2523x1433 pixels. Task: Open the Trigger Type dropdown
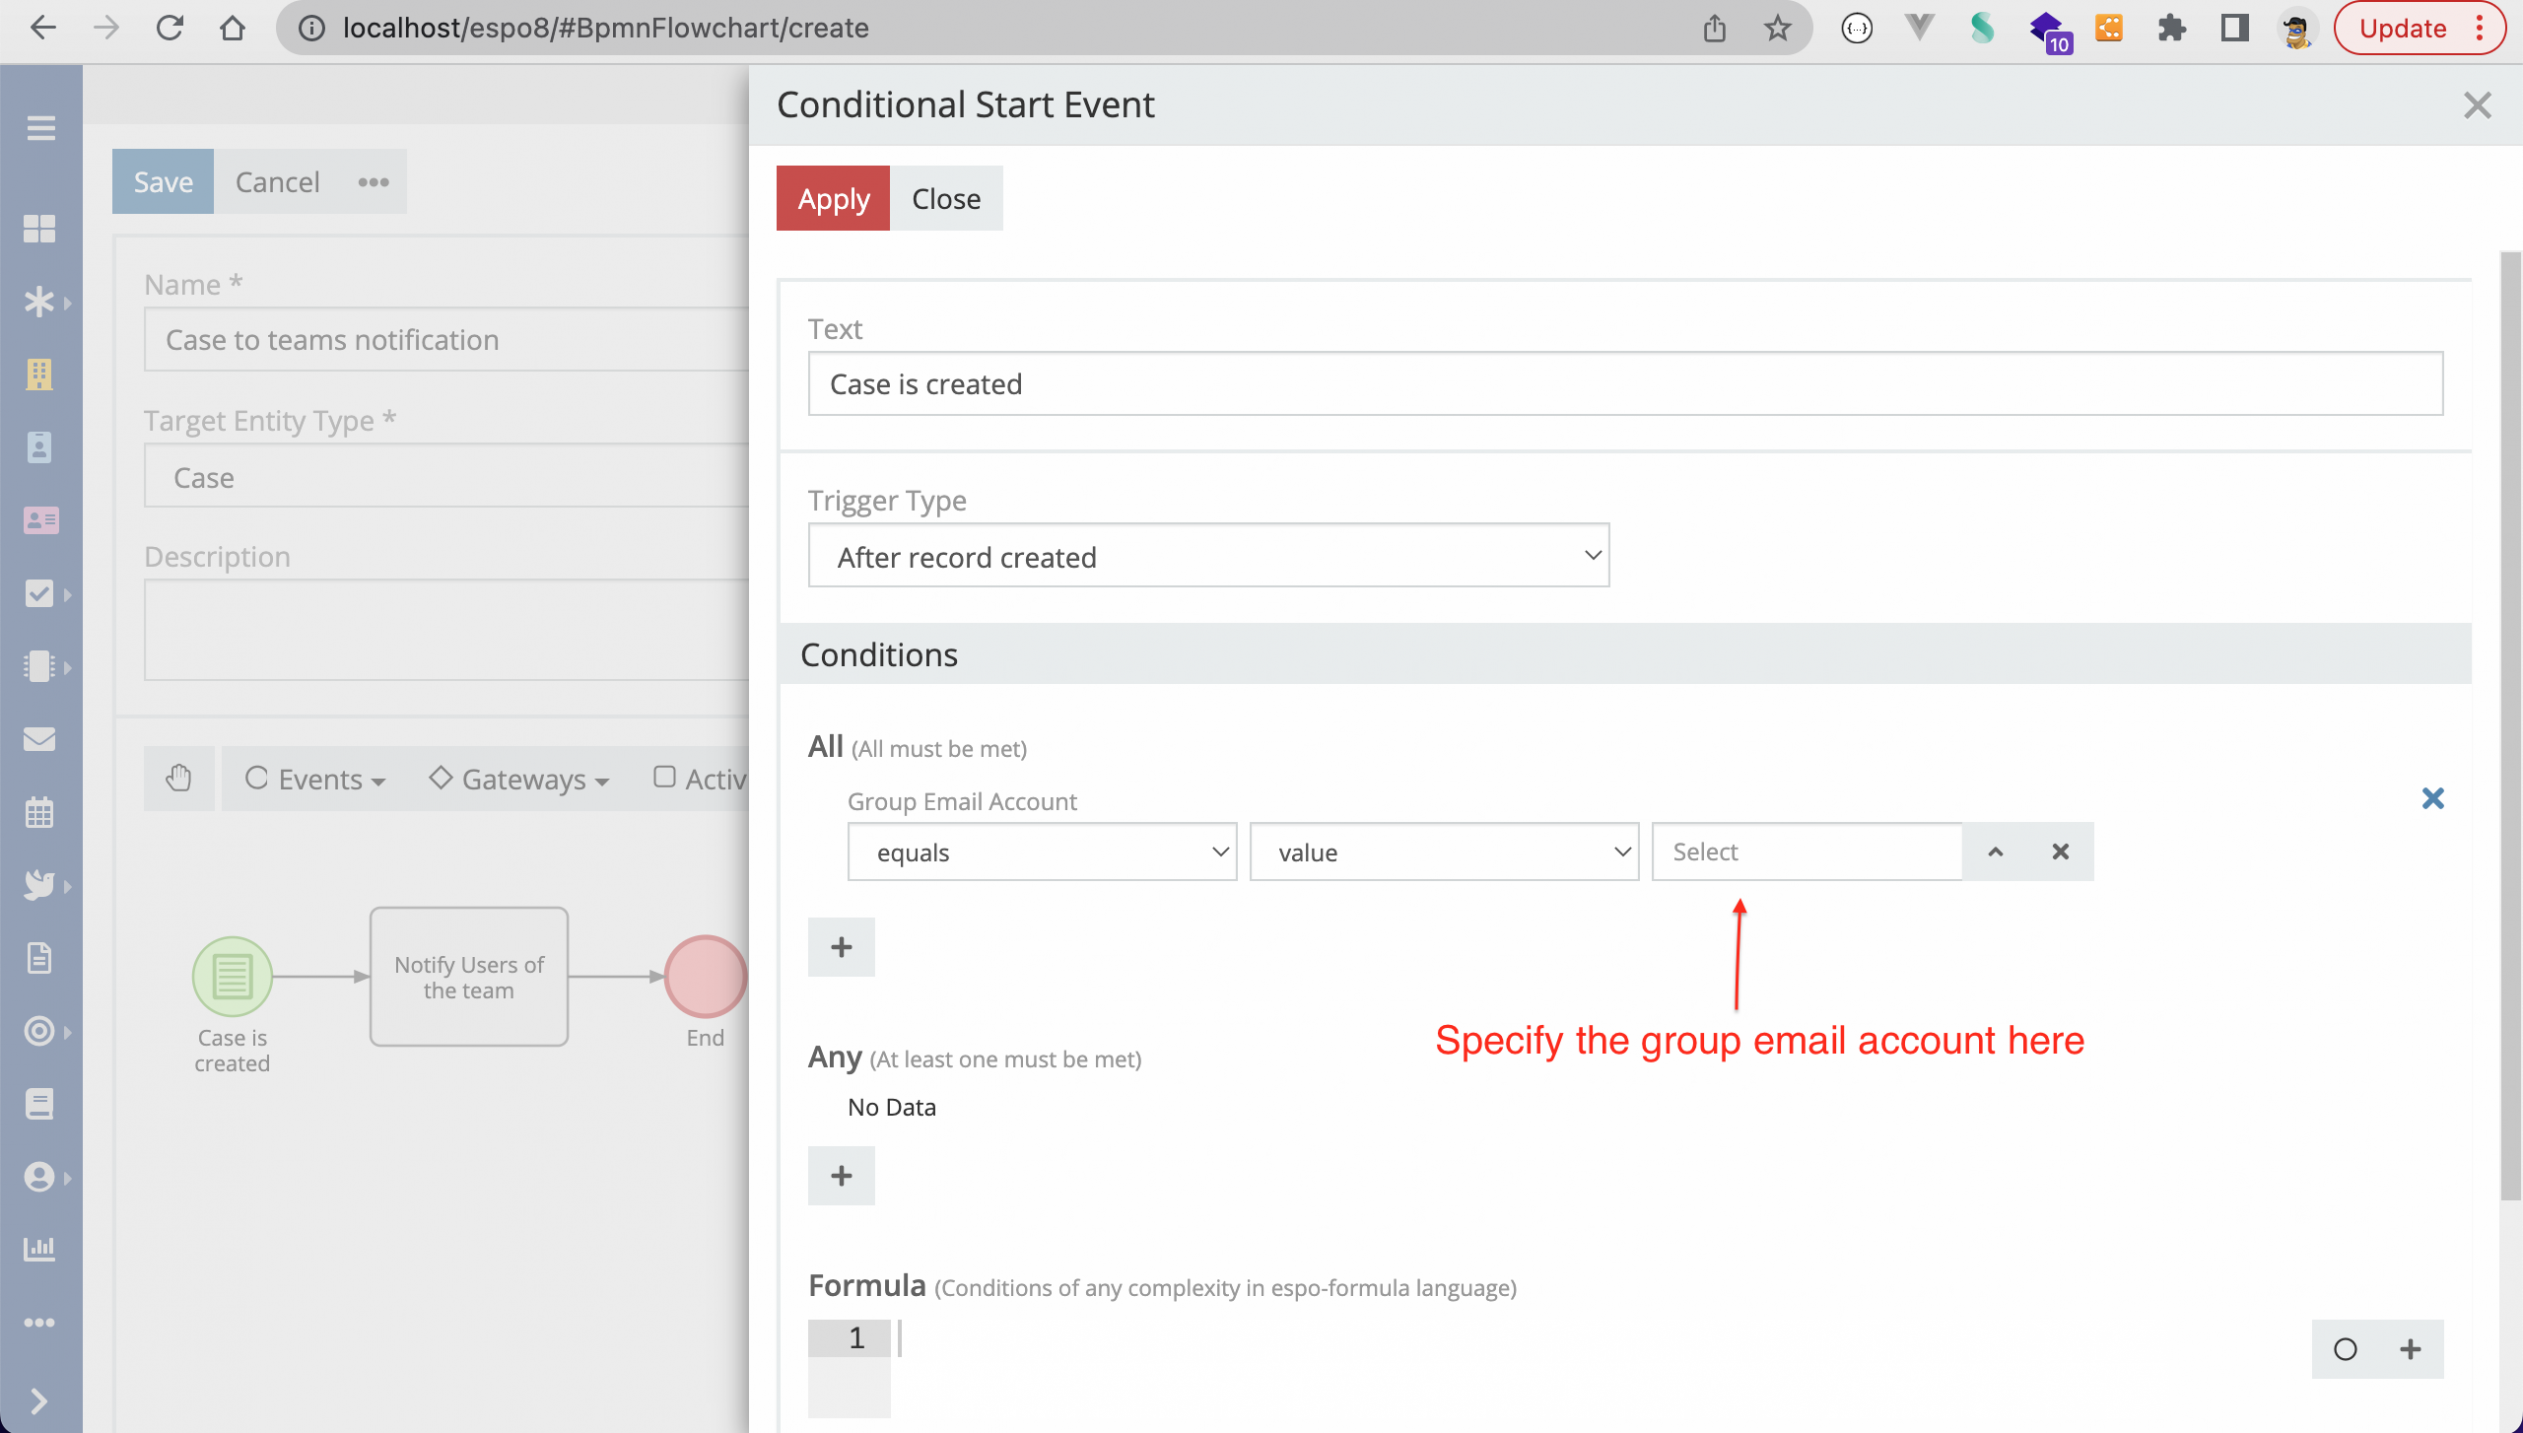point(1208,556)
